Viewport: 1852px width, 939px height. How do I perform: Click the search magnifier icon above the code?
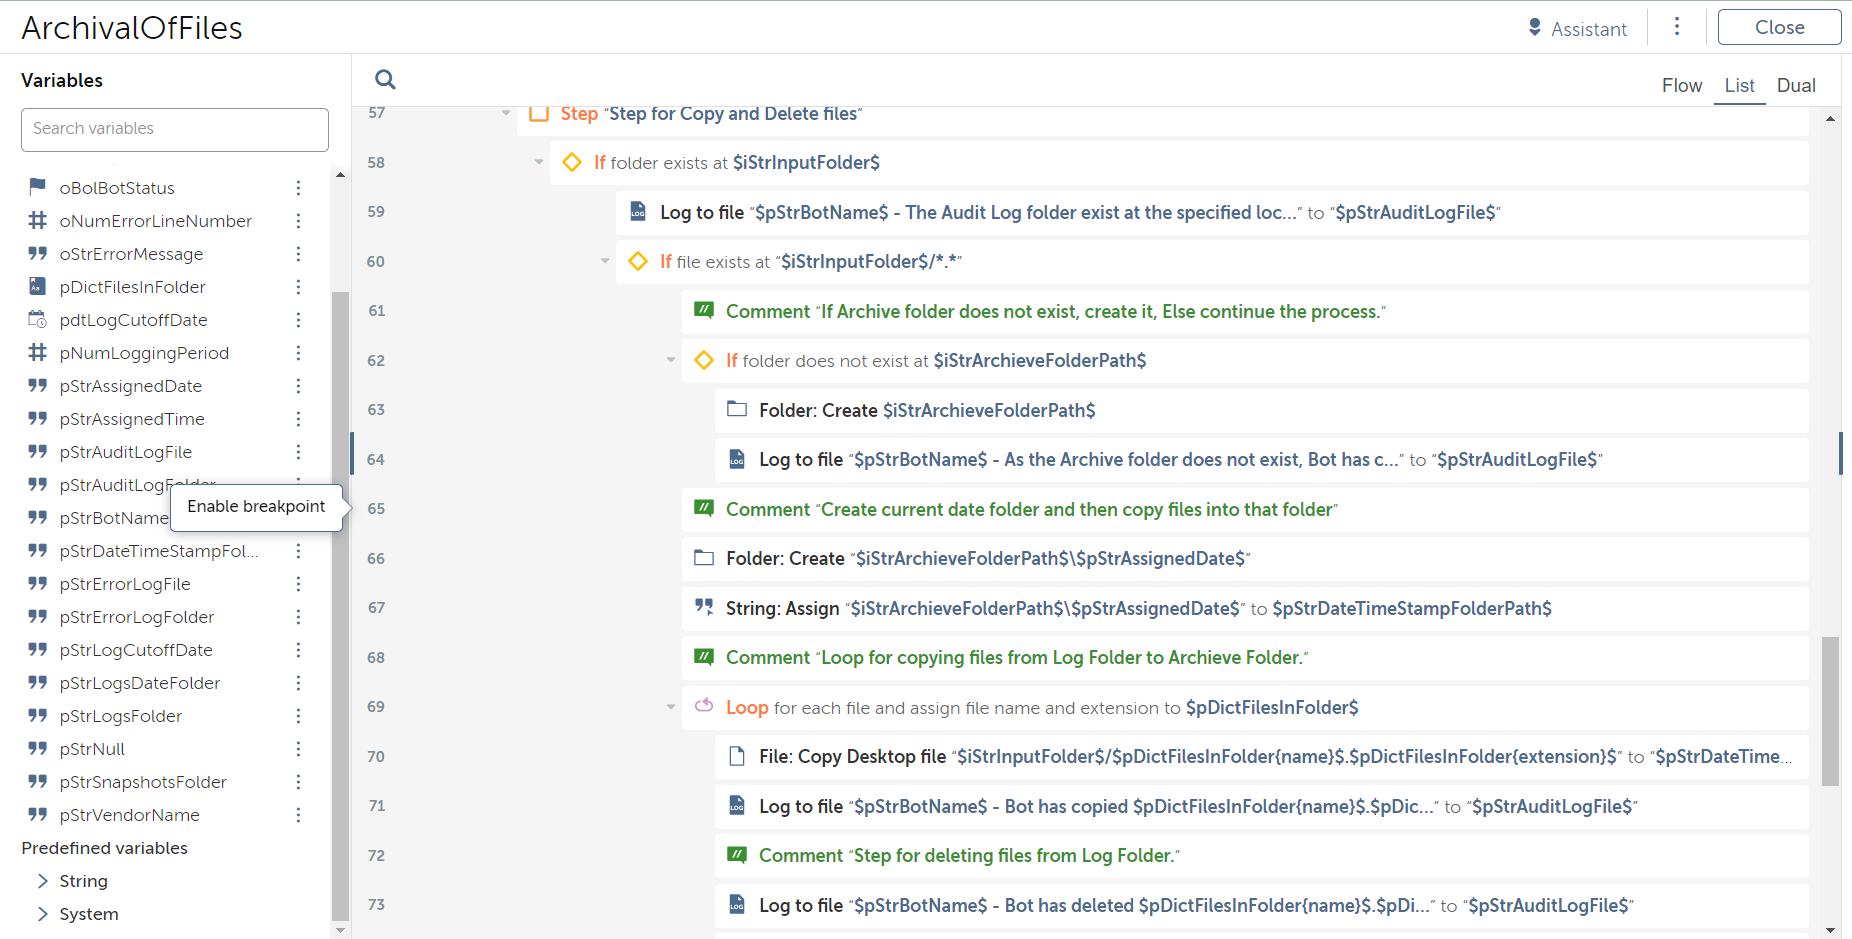[x=385, y=80]
